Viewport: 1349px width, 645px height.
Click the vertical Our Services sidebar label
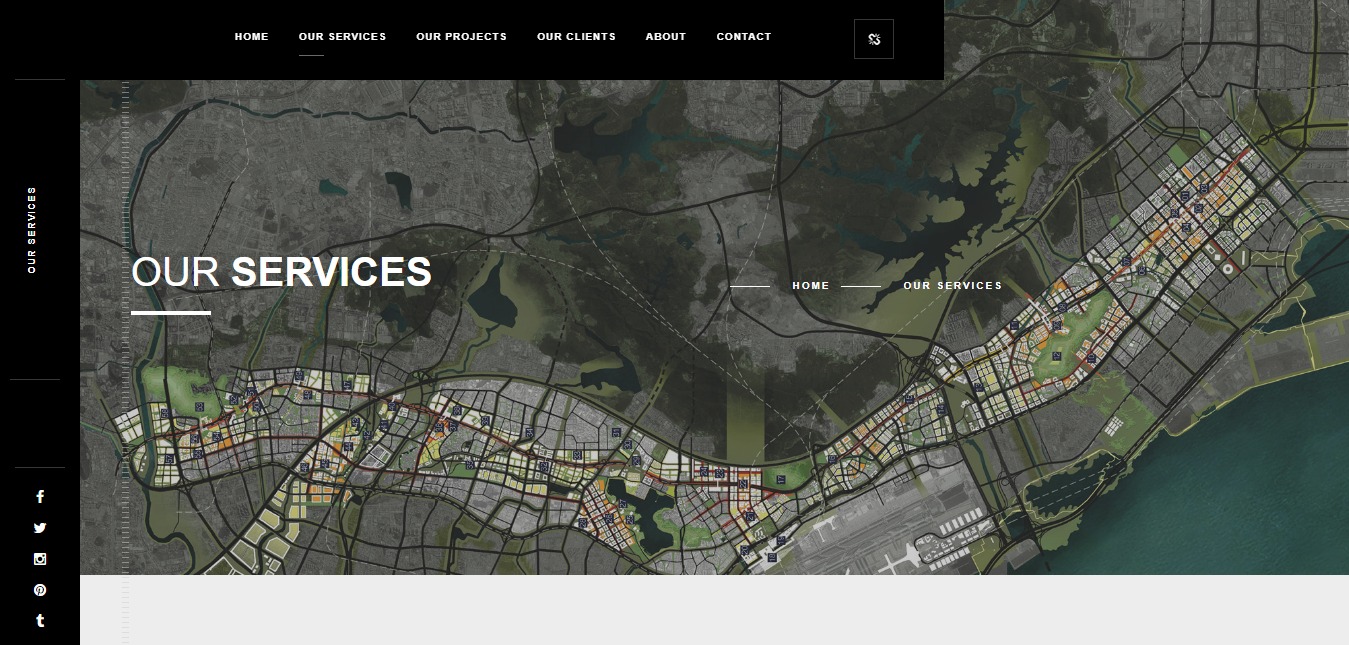coord(32,230)
